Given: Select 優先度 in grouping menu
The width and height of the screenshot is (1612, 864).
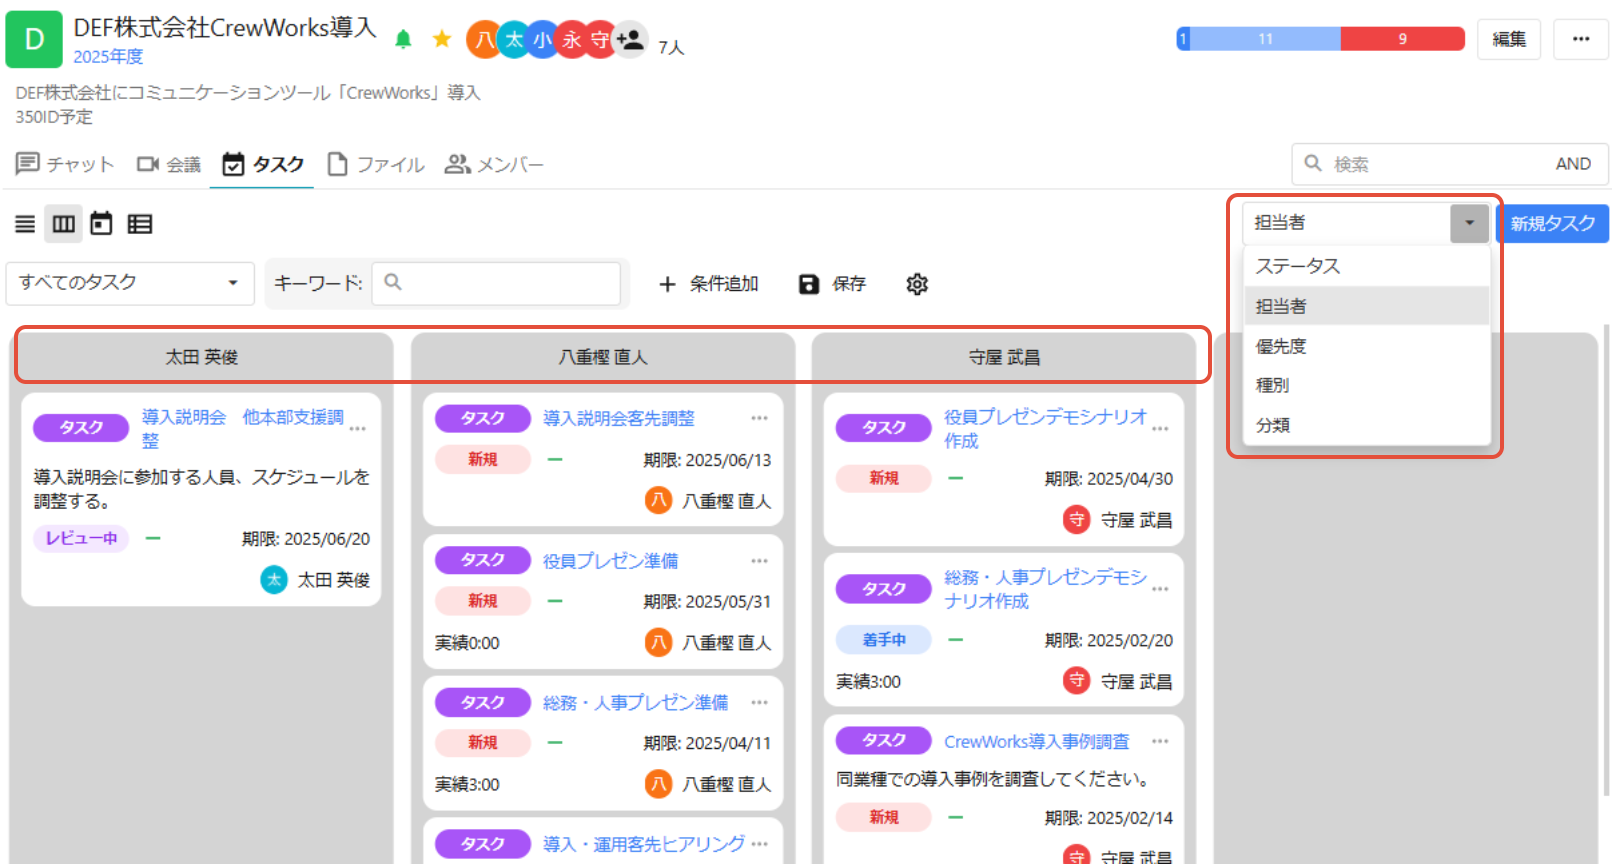Looking at the screenshot, I should click(x=1366, y=346).
